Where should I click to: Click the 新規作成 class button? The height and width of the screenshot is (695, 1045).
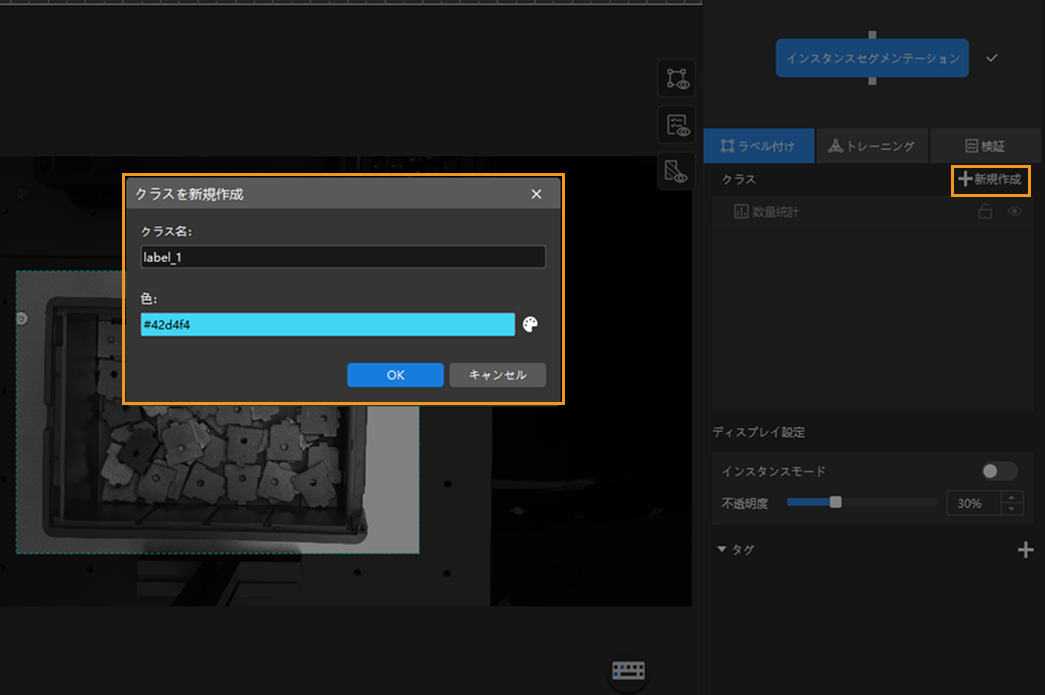pos(990,179)
